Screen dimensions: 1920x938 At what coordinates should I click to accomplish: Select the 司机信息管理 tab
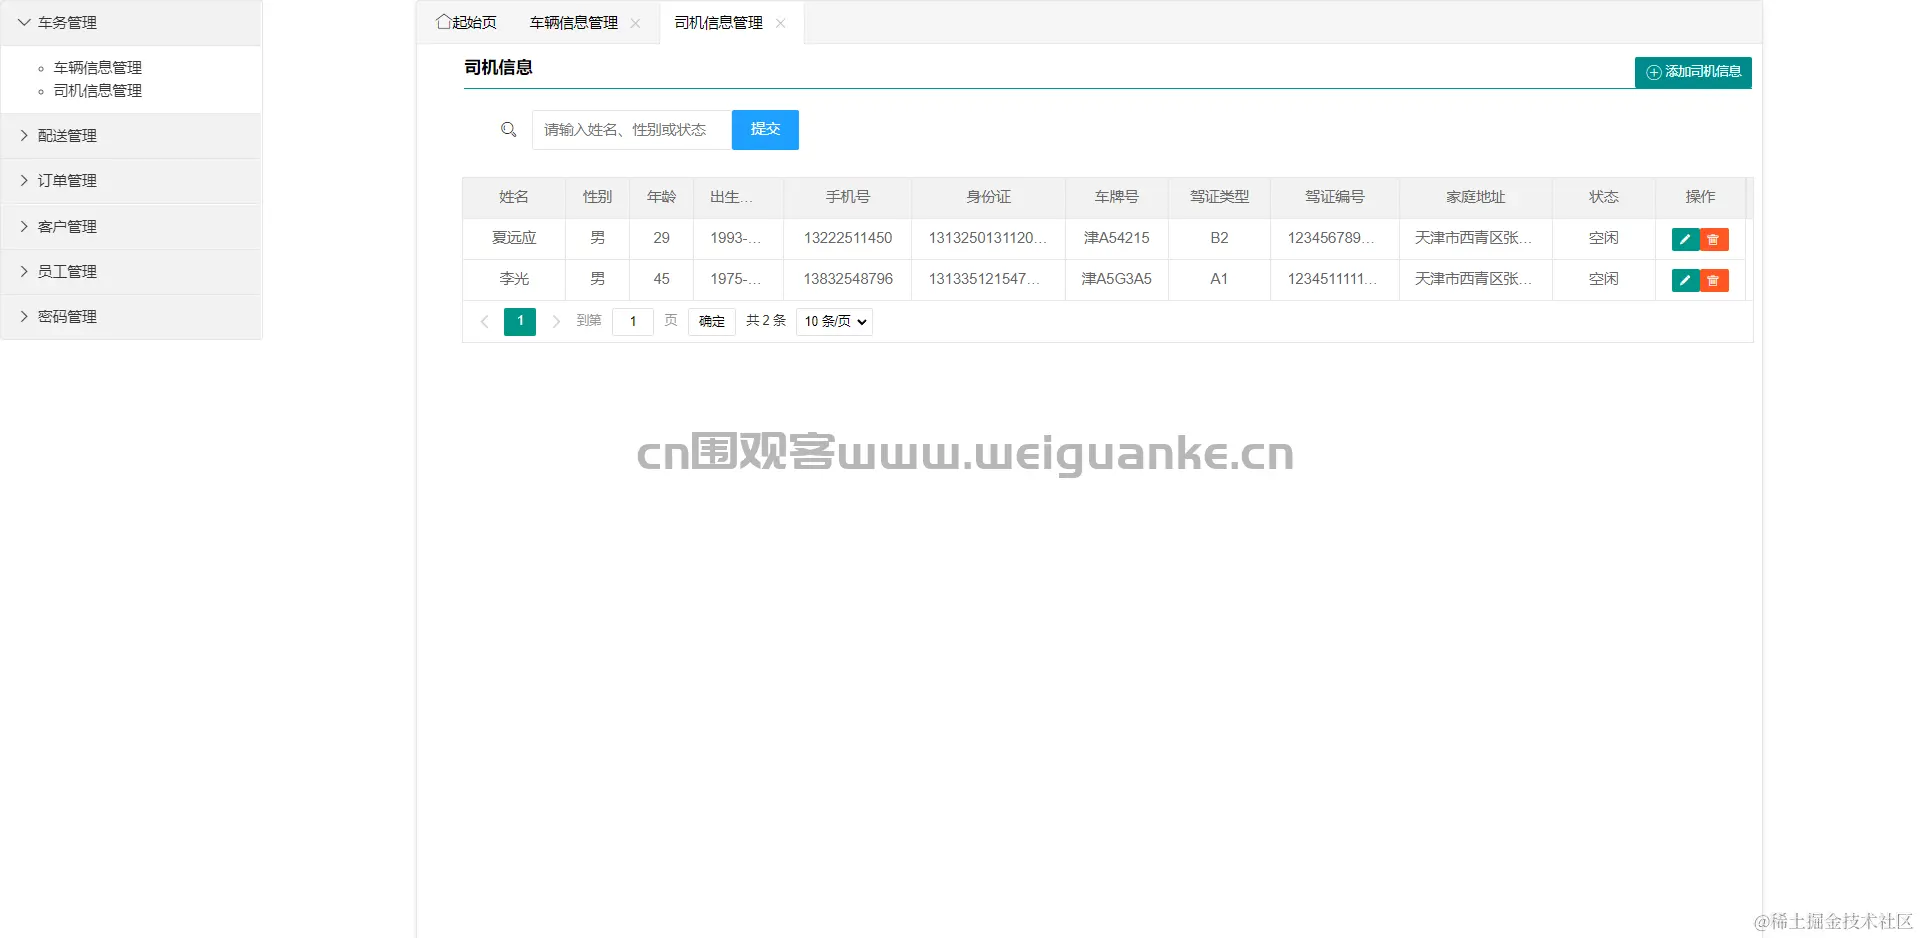click(718, 22)
